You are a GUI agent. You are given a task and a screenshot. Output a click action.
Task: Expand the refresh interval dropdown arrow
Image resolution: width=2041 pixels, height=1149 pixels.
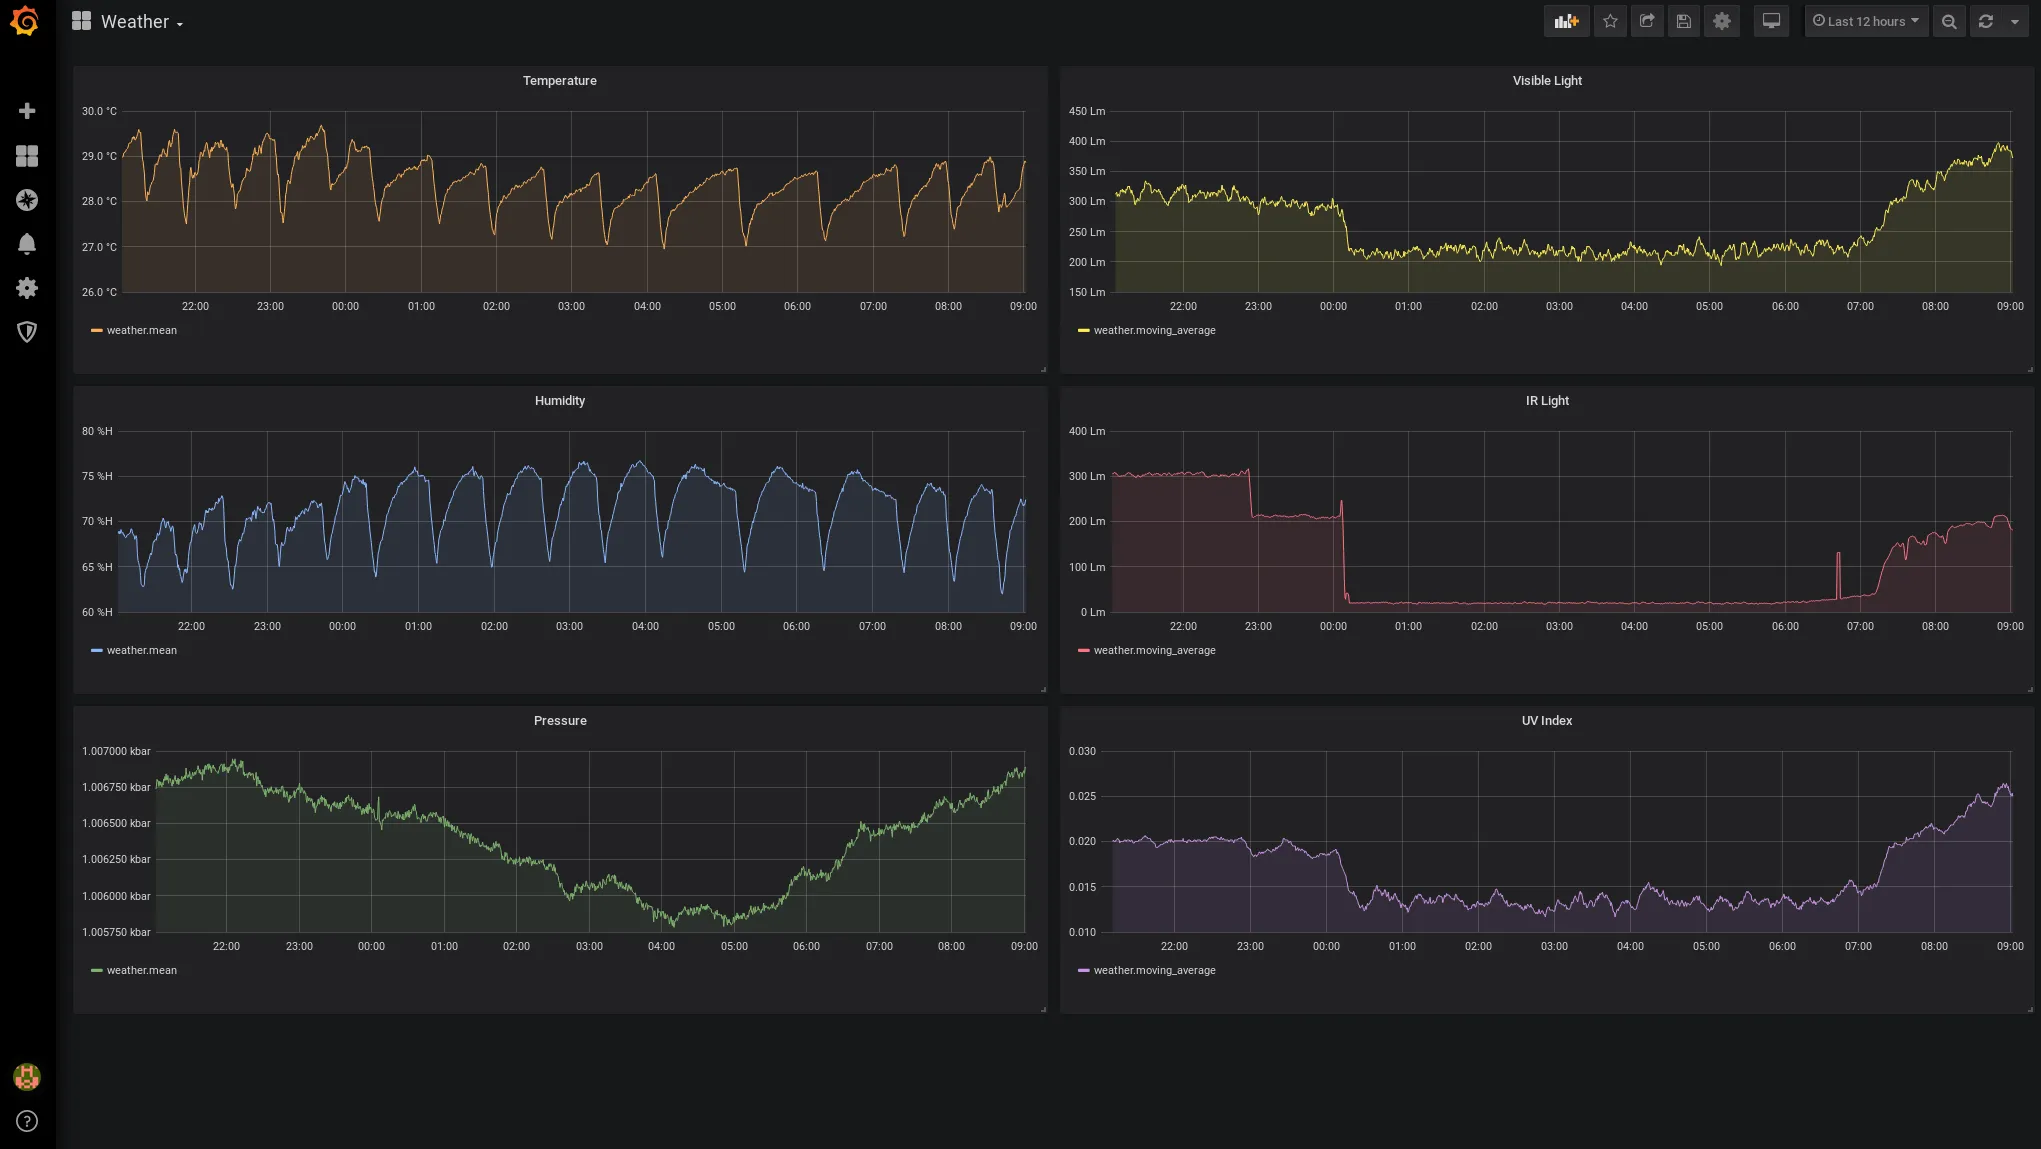(x=2016, y=21)
